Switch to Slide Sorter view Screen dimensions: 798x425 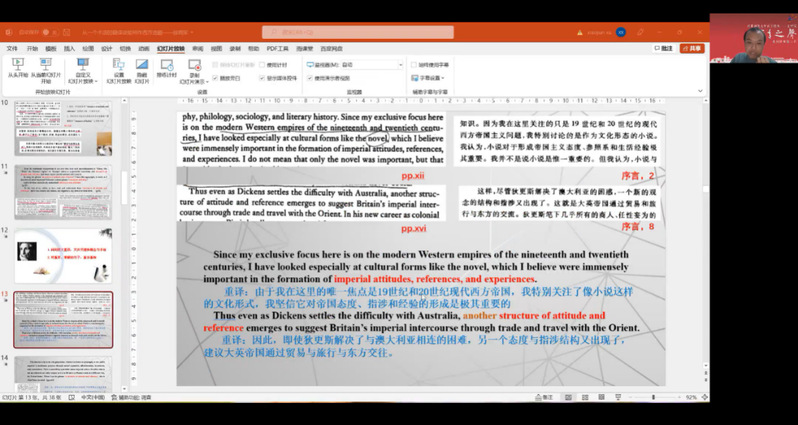coord(585,397)
